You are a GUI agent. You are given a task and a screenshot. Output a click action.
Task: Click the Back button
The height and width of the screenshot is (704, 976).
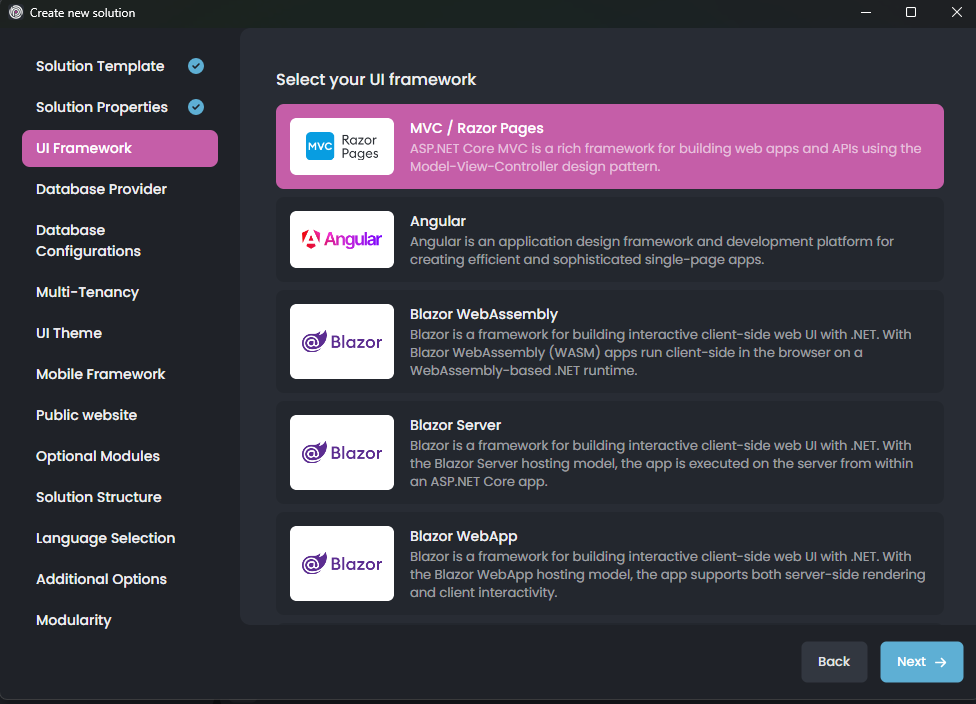[834, 661]
